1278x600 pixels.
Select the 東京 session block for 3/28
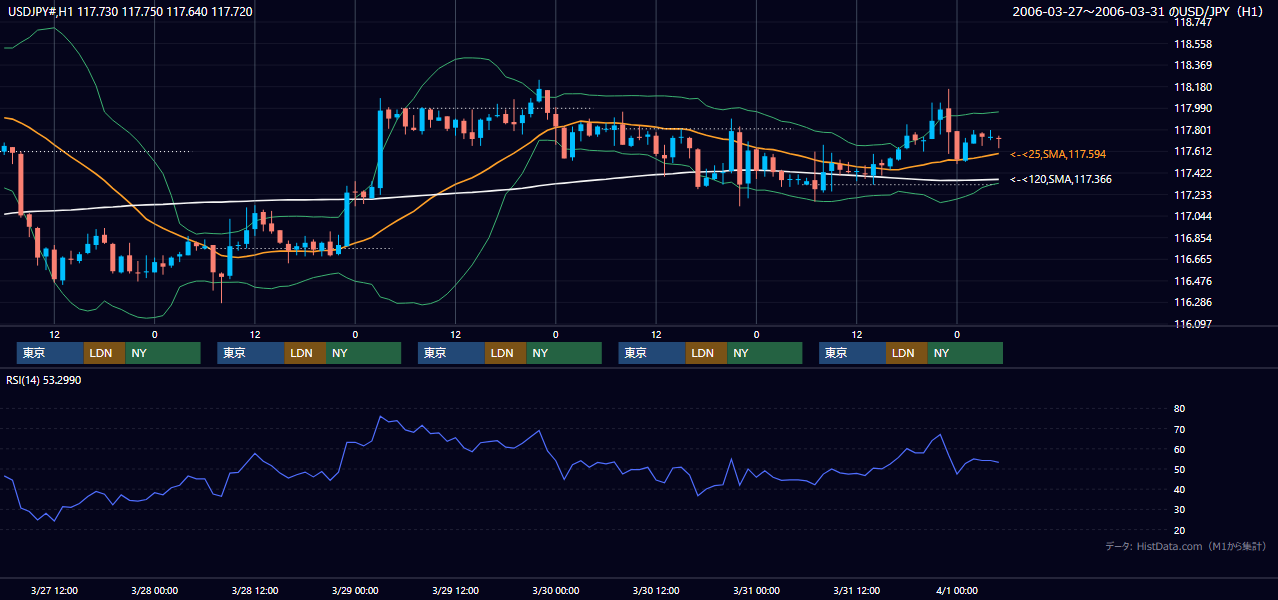pos(251,353)
